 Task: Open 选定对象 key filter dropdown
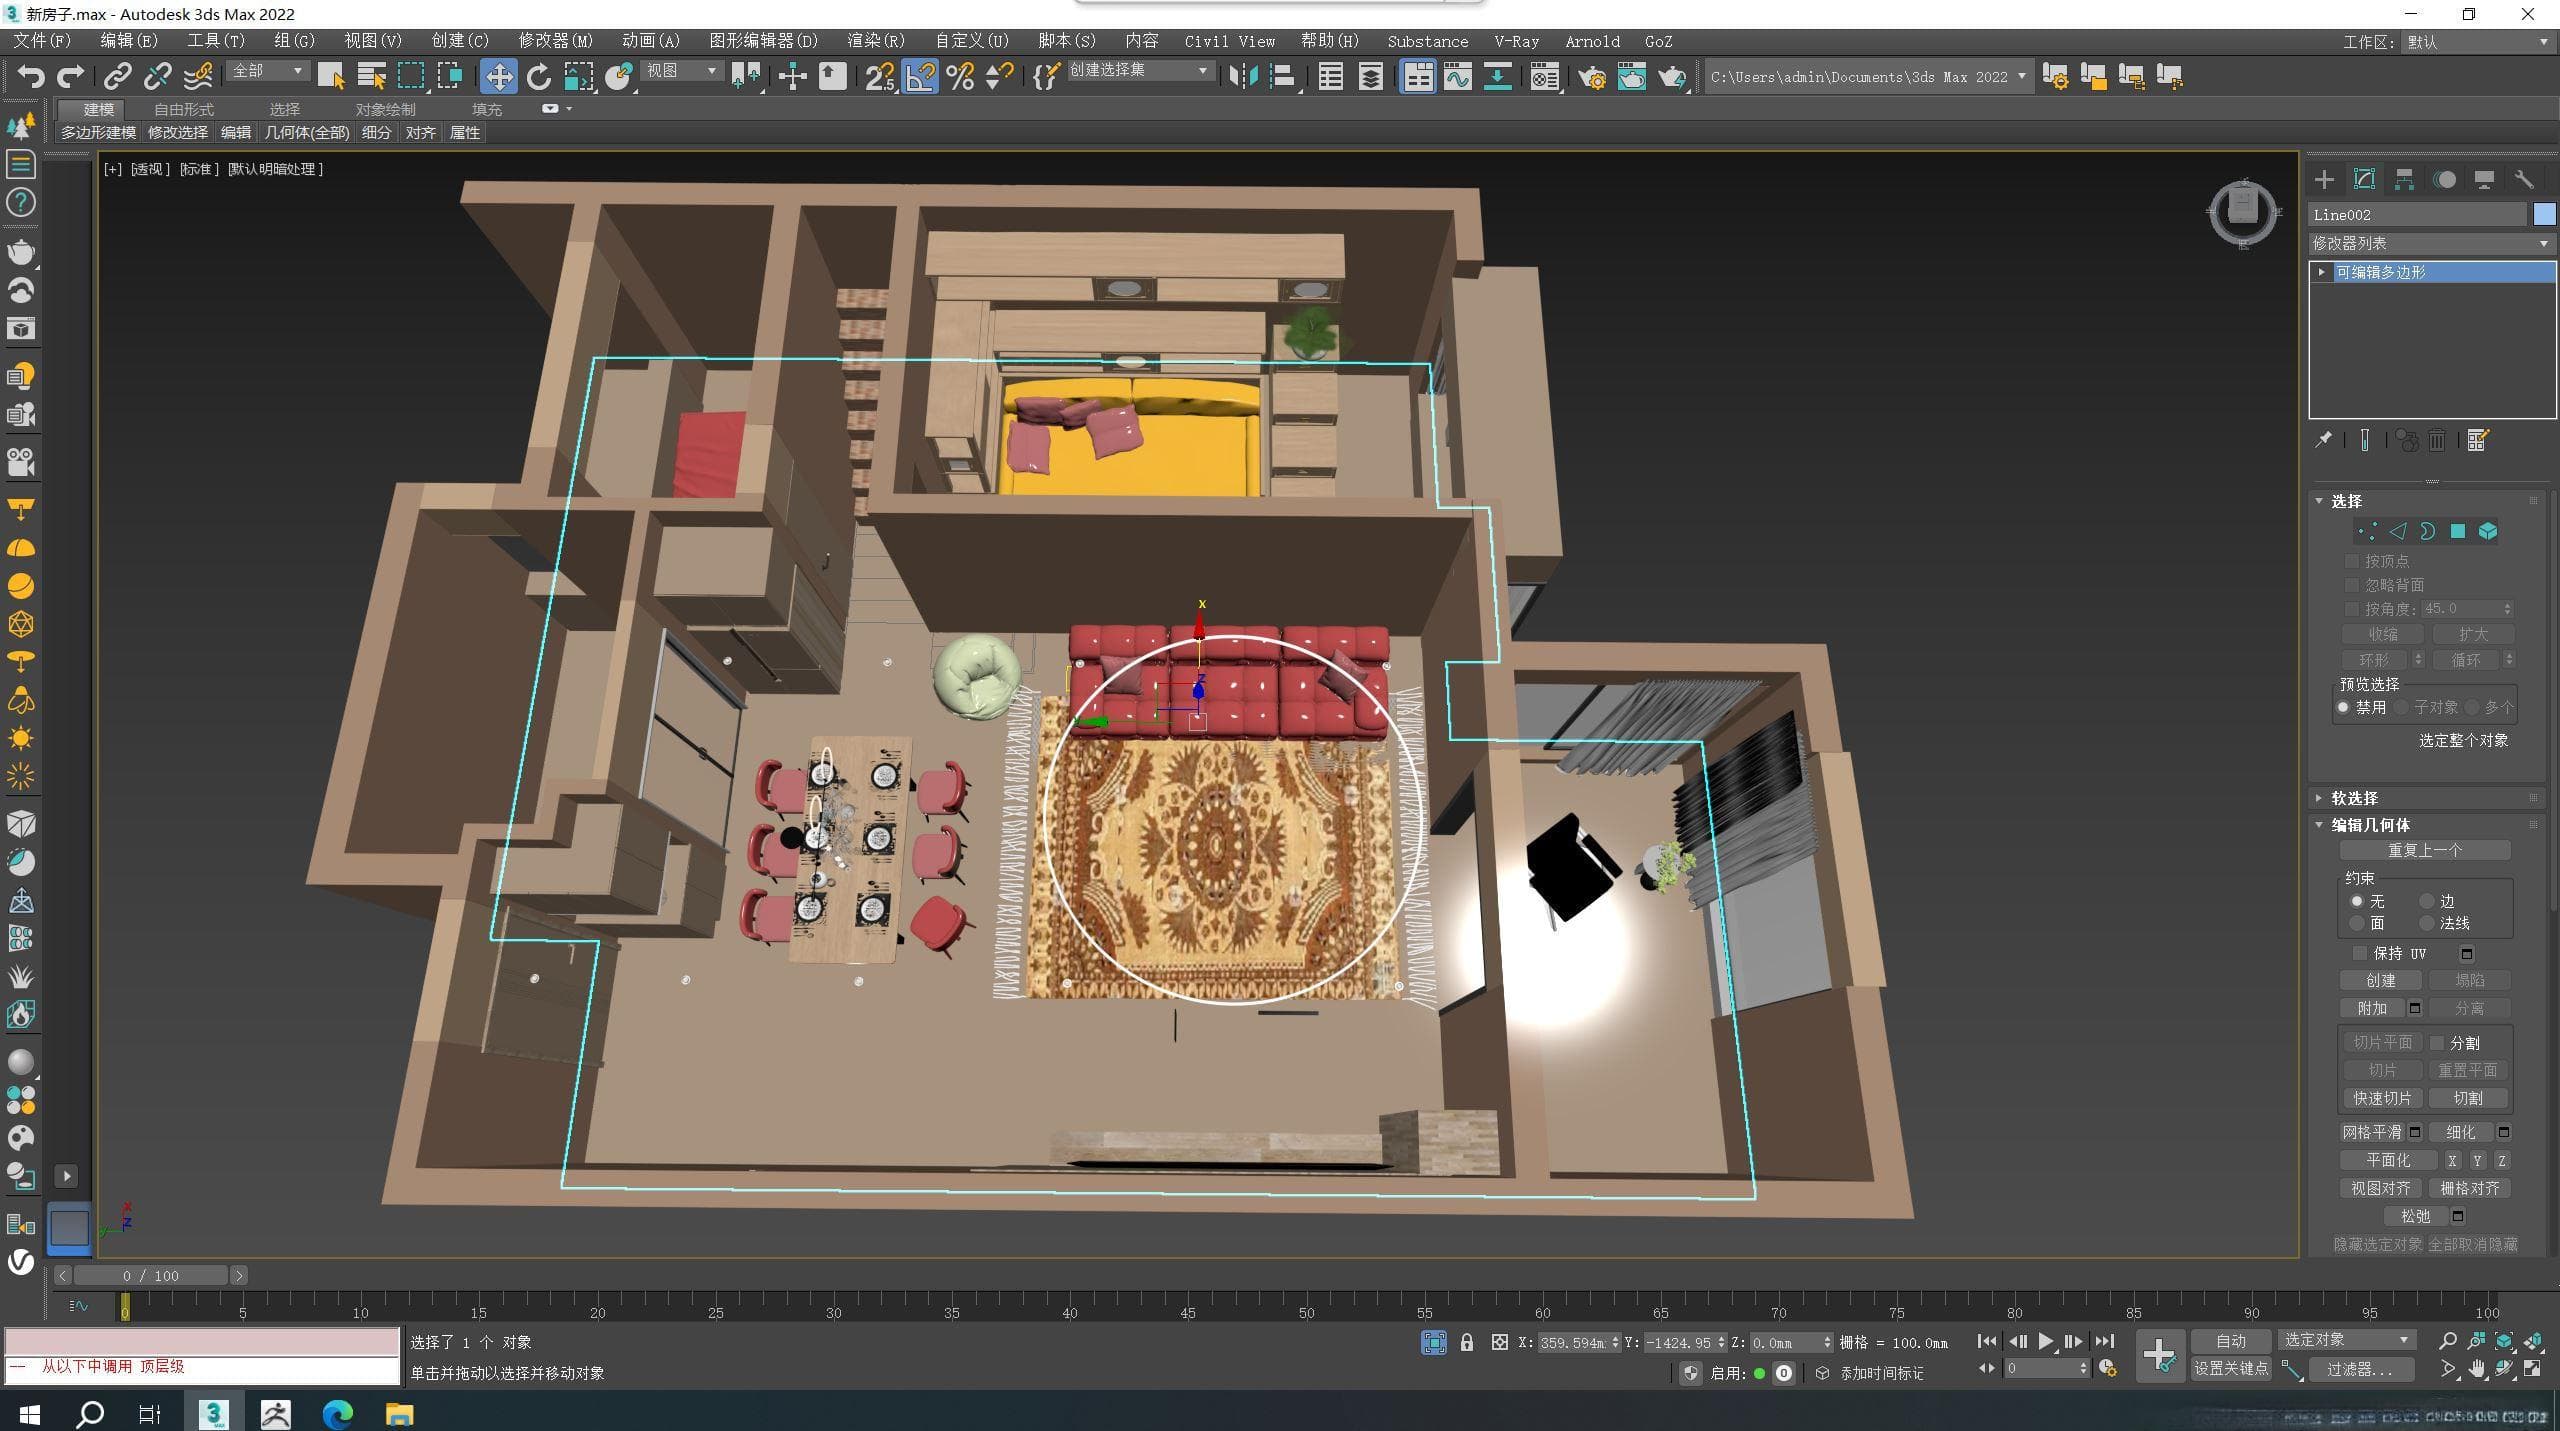click(2346, 1340)
